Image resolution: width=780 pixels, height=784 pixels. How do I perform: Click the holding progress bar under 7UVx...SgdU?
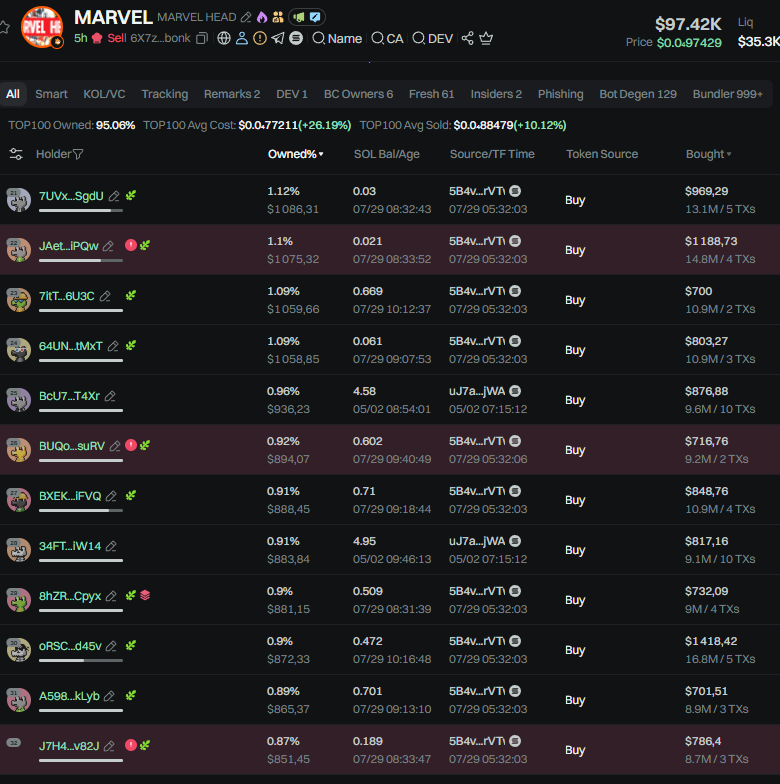click(x=81, y=210)
